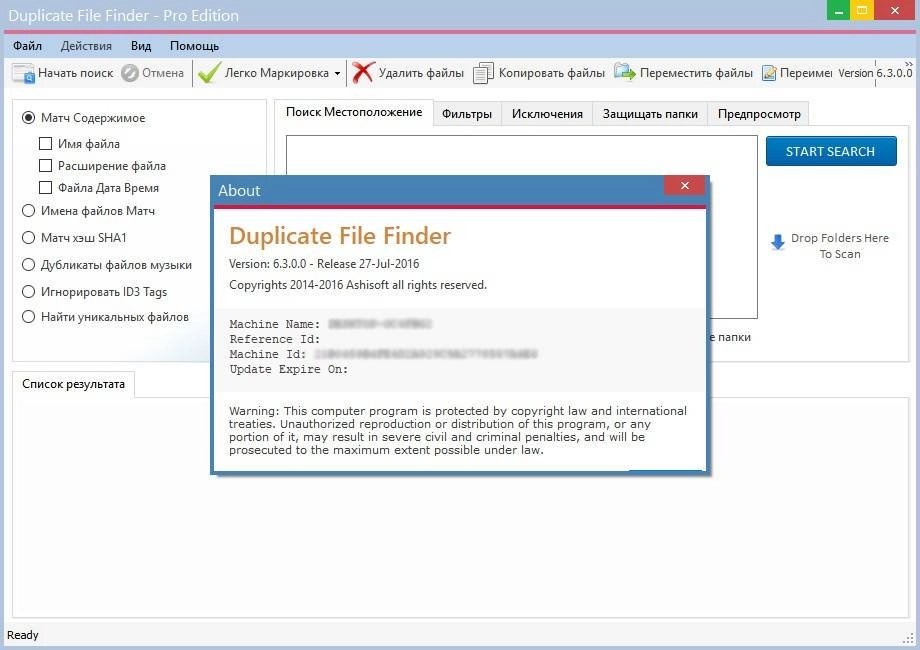
Task: Click the green checkmark Easy Mark icon
Action: (x=209, y=73)
